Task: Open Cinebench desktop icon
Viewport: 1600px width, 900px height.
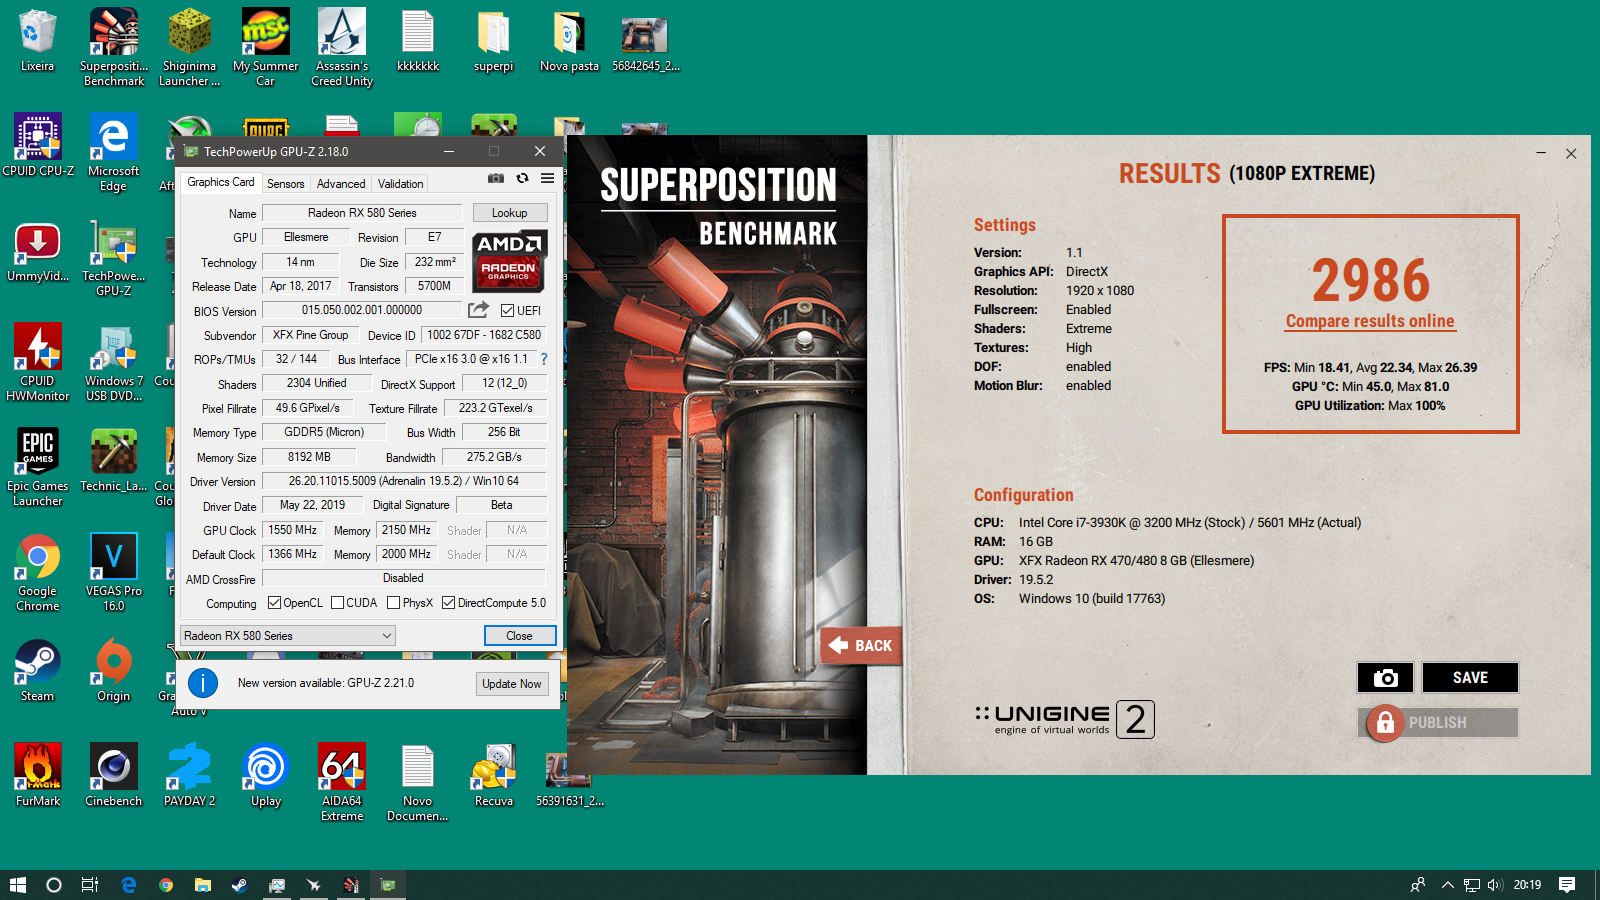Action: coord(114,775)
